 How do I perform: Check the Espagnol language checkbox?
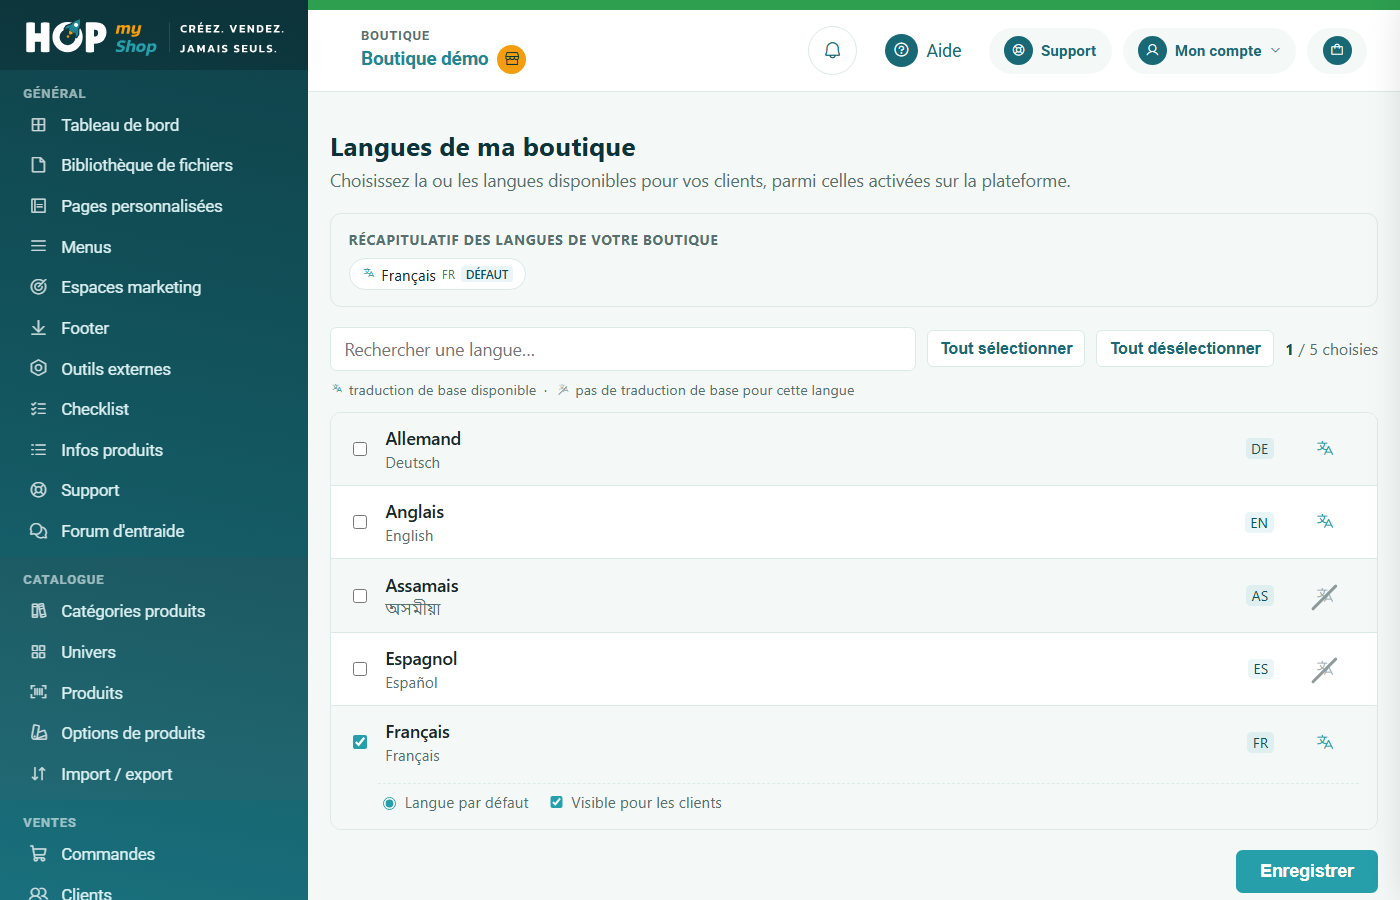[x=360, y=669]
